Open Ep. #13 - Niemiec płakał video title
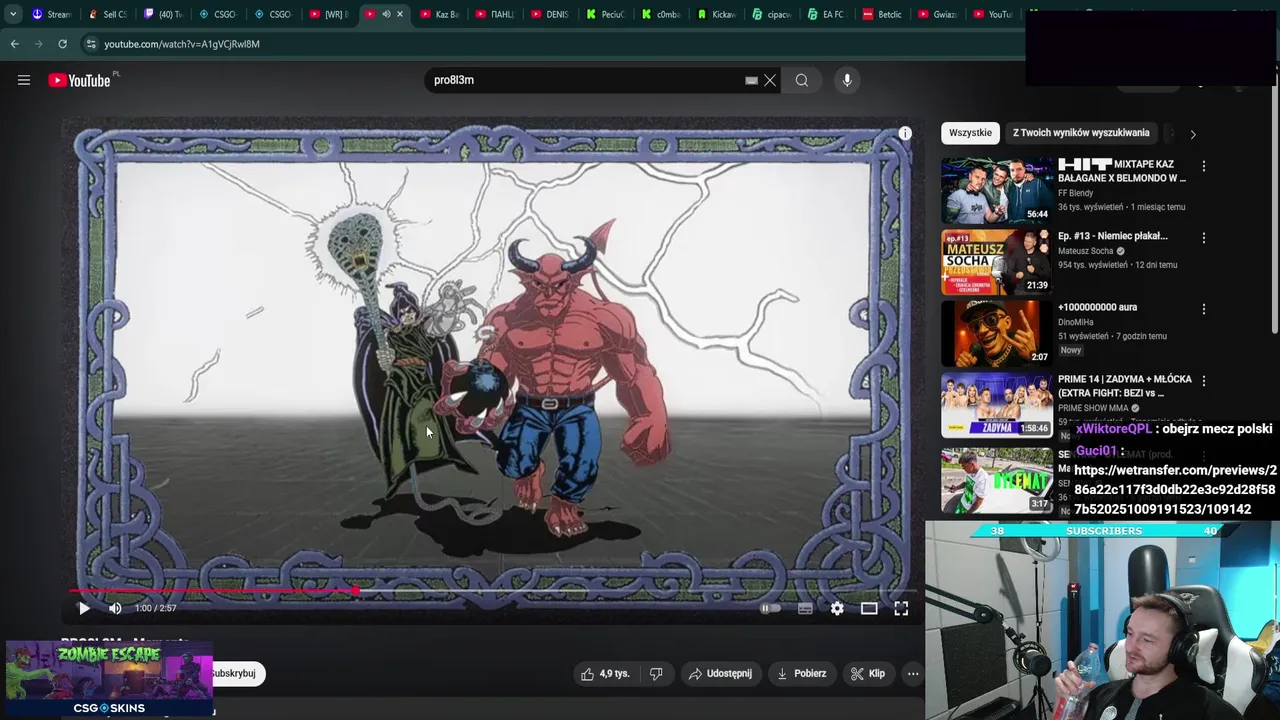Screen dimensions: 1280x720 pos(1113,236)
